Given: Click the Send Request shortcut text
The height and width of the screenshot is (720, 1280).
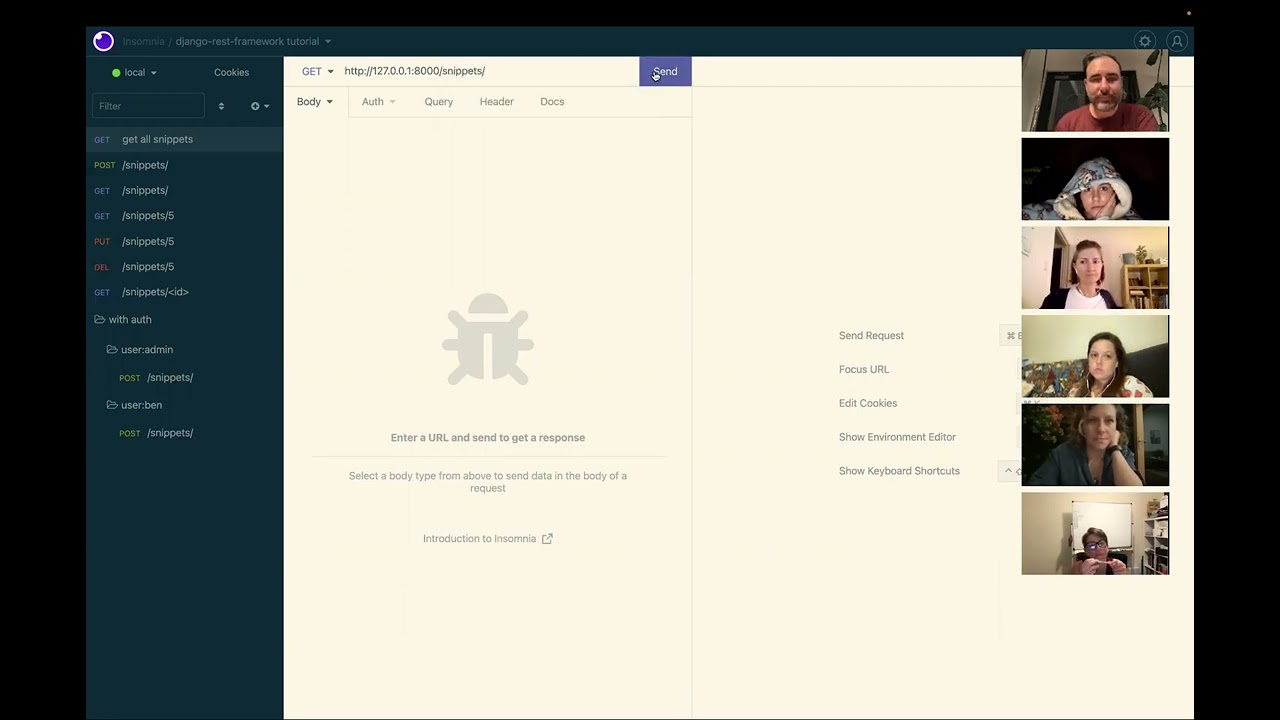Looking at the screenshot, I should [x=871, y=336].
